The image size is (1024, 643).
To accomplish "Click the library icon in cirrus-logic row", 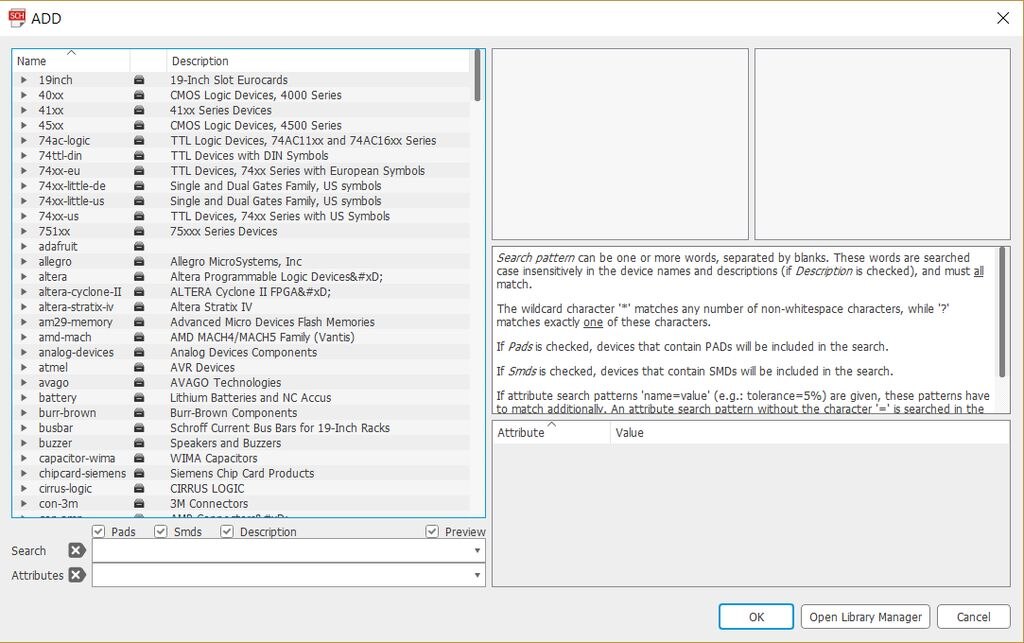I will coord(138,488).
